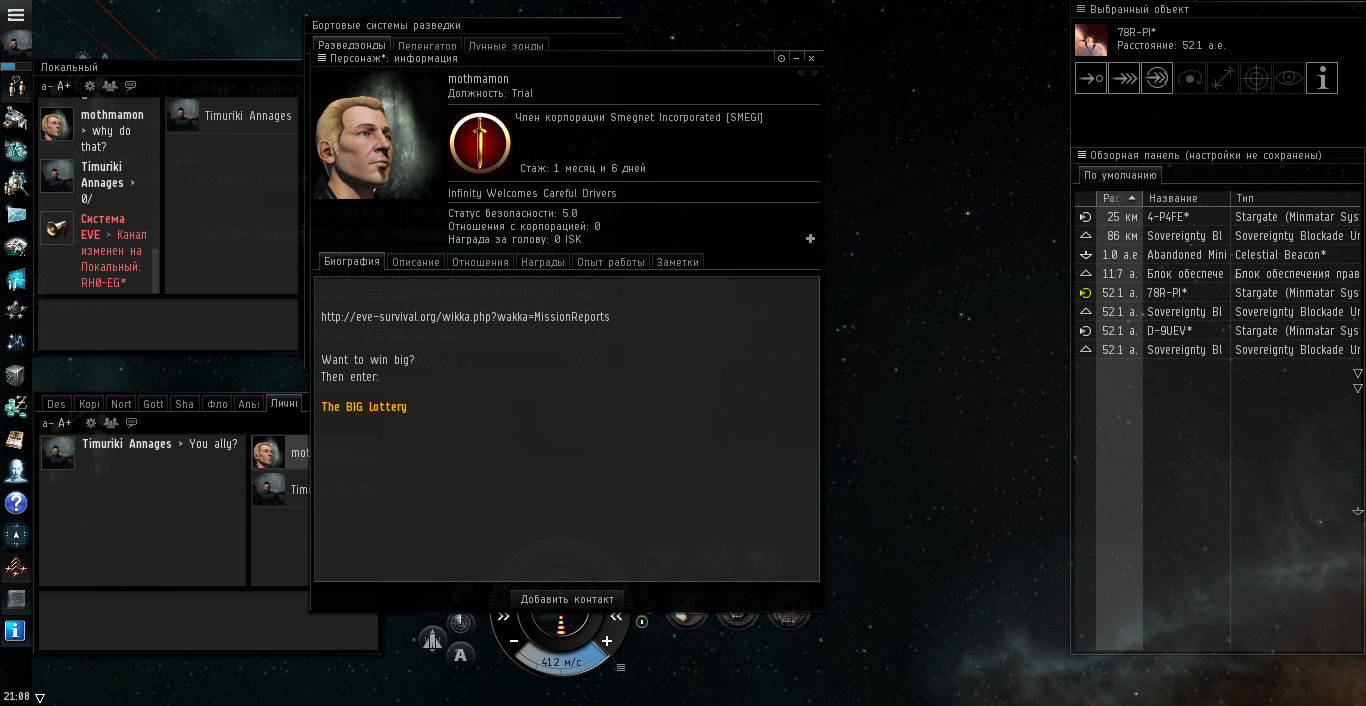Open the blue Help question mark icon
This screenshot has height=706, width=1366.
coord(16,502)
